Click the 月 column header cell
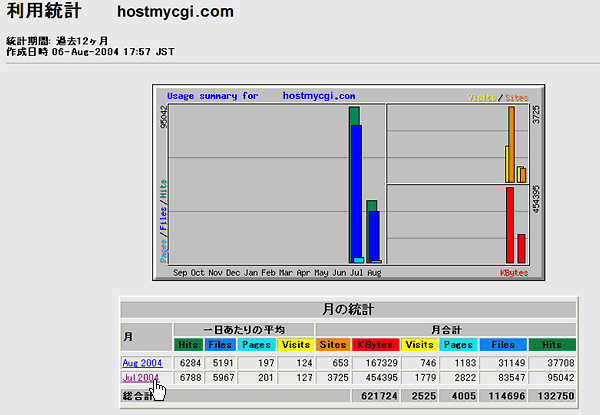Image resolution: width=600 pixels, height=415 pixels. click(147, 337)
